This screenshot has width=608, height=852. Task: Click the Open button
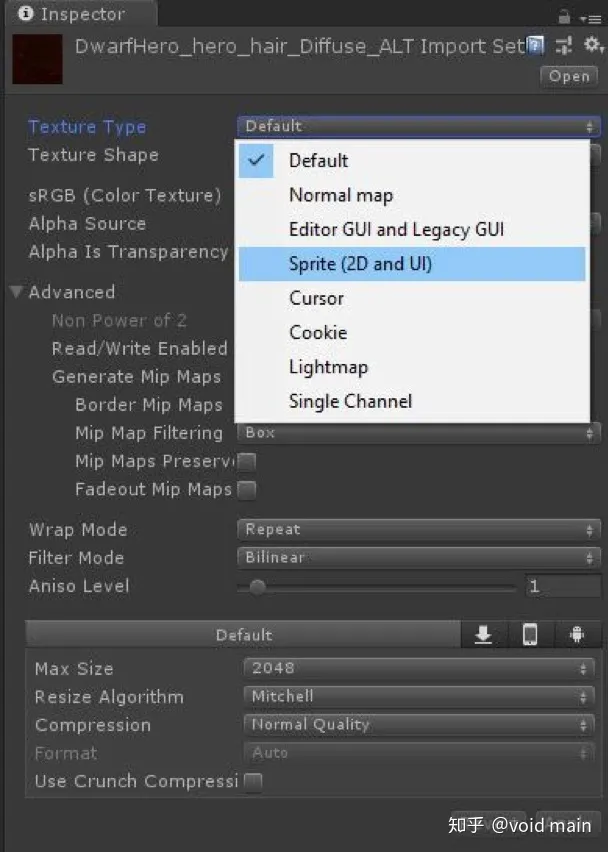568,76
